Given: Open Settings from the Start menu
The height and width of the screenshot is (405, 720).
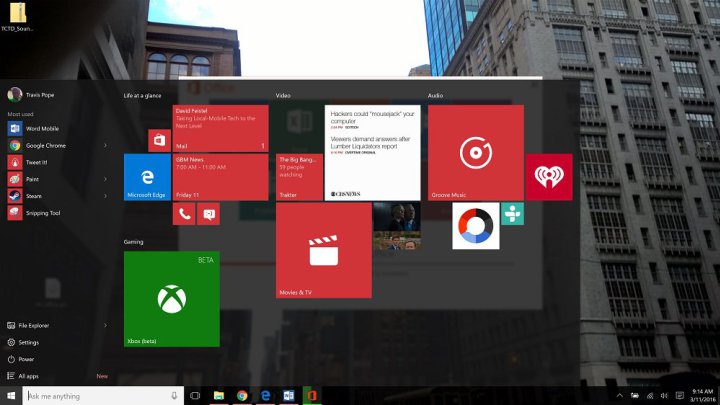Looking at the screenshot, I should [x=28, y=342].
